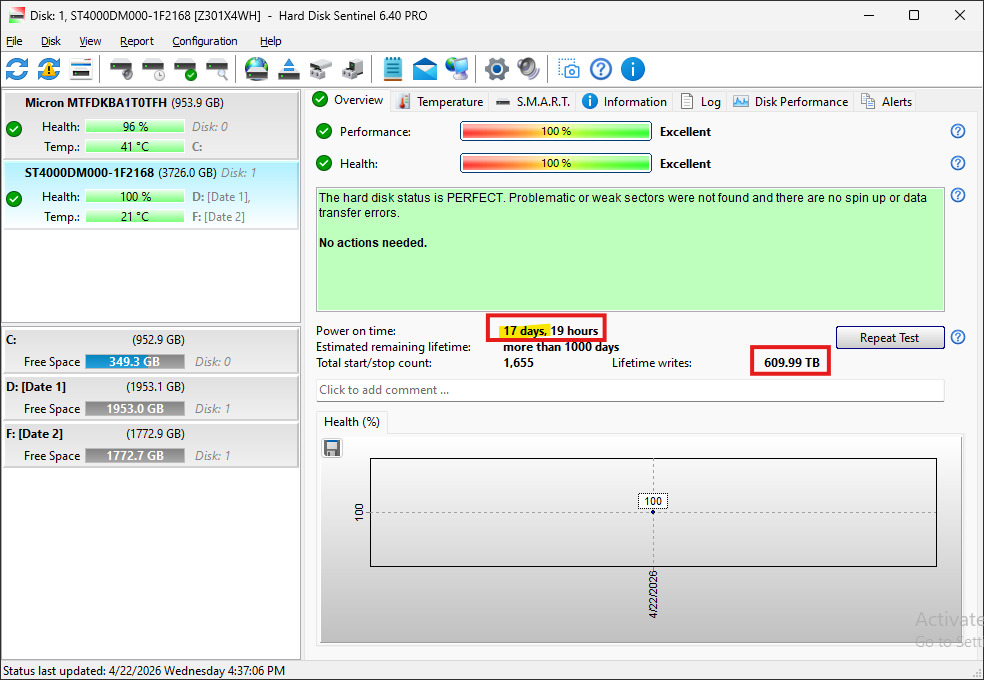Click the start/stop count value 1,655
984x680 pixels.
click(518, 363)
